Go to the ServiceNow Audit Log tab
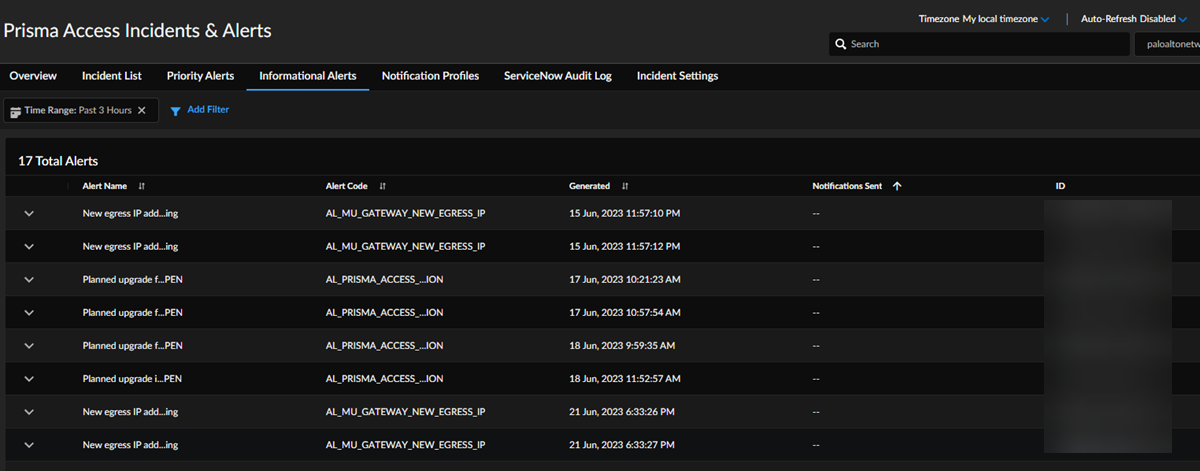The width and height of the screenshot is (1200, 471). pyautogui.click(x=557, y=76)
